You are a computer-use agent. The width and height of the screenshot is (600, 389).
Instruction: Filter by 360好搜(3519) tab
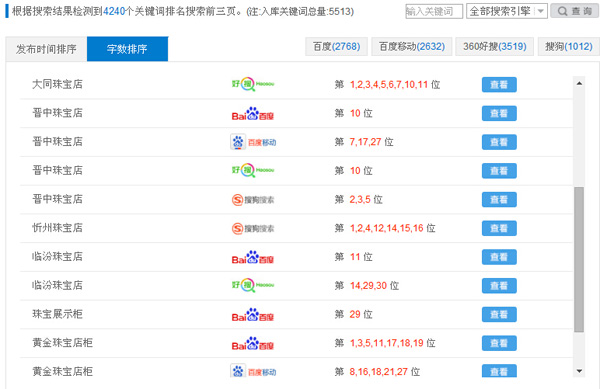tap(494, 47)
